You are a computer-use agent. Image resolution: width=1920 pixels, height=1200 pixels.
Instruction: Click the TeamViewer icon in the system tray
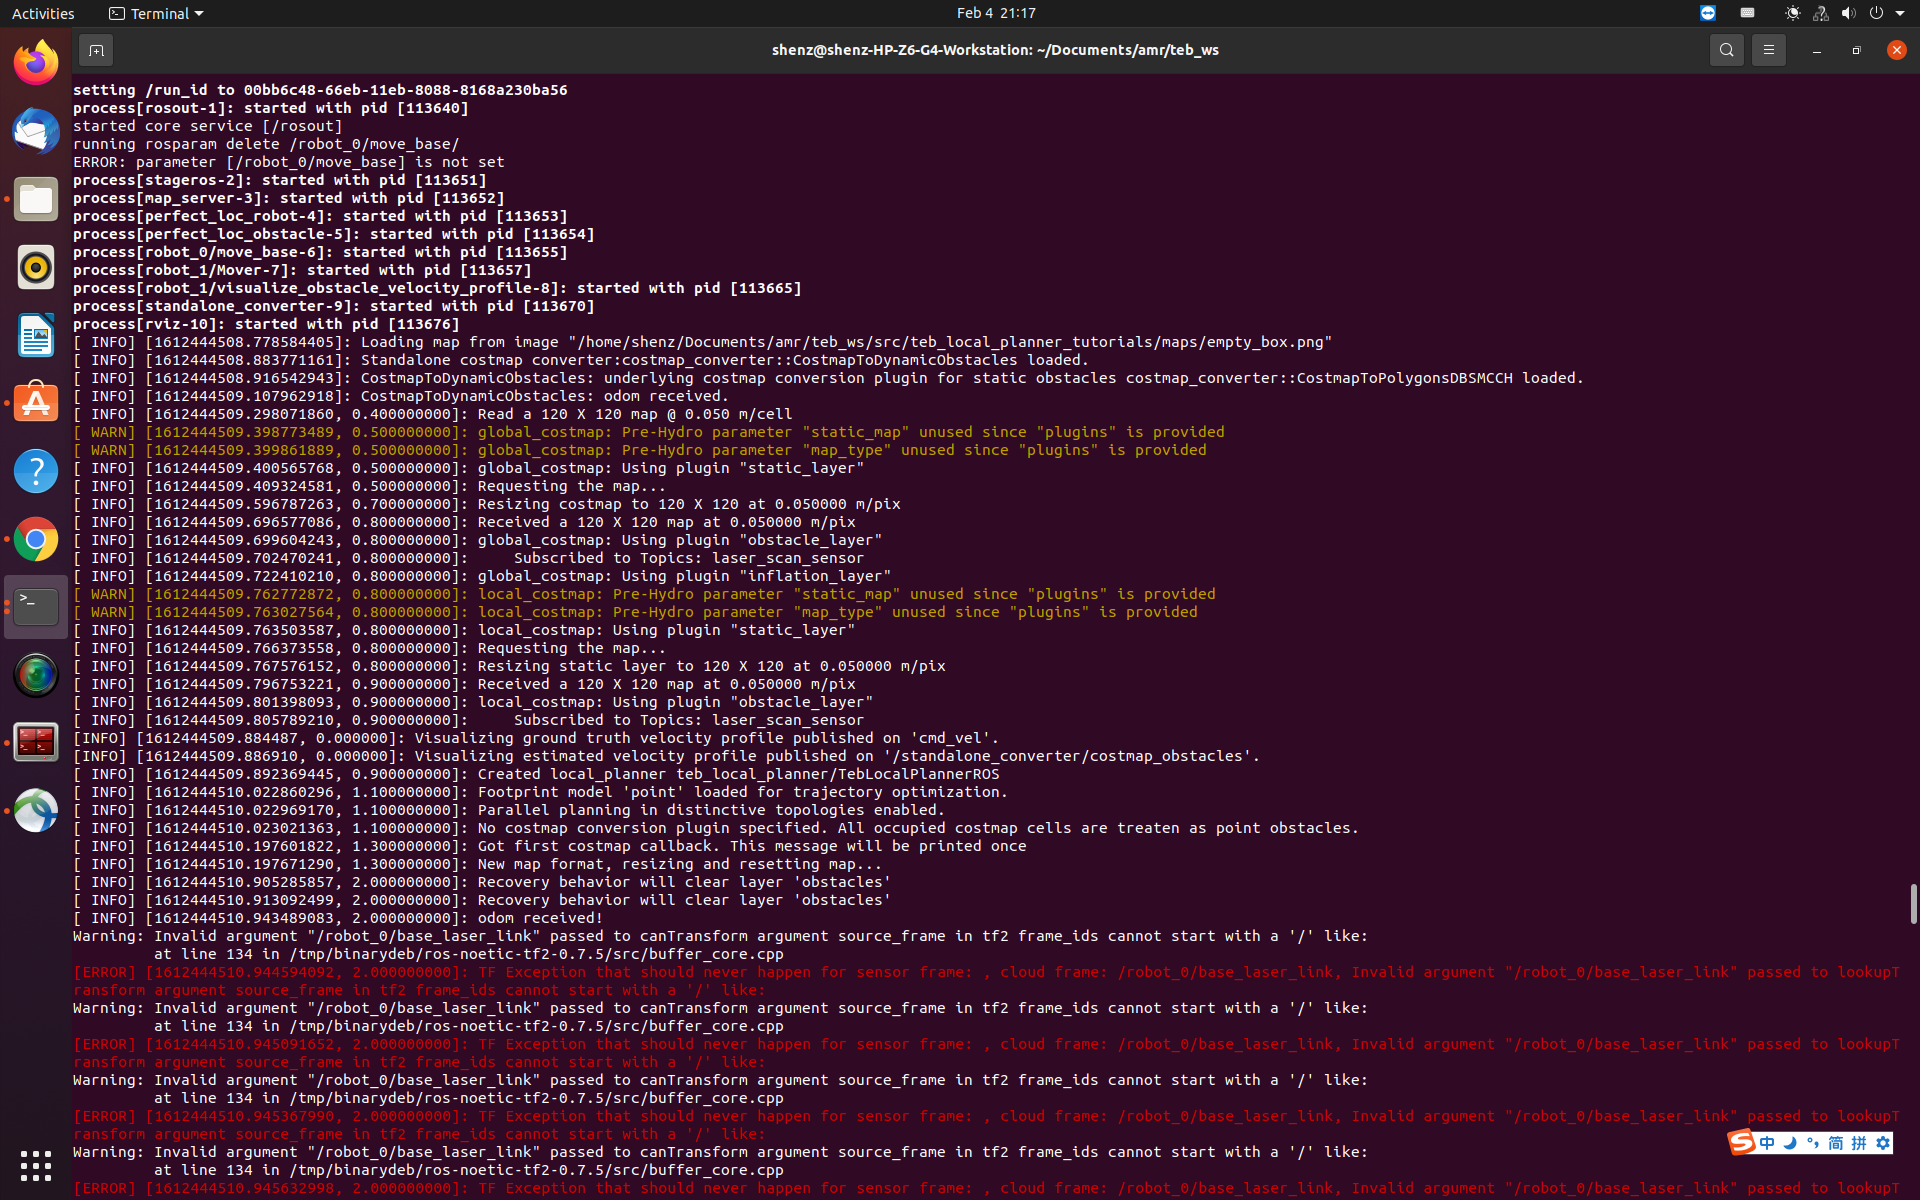tap(1707, 13)
